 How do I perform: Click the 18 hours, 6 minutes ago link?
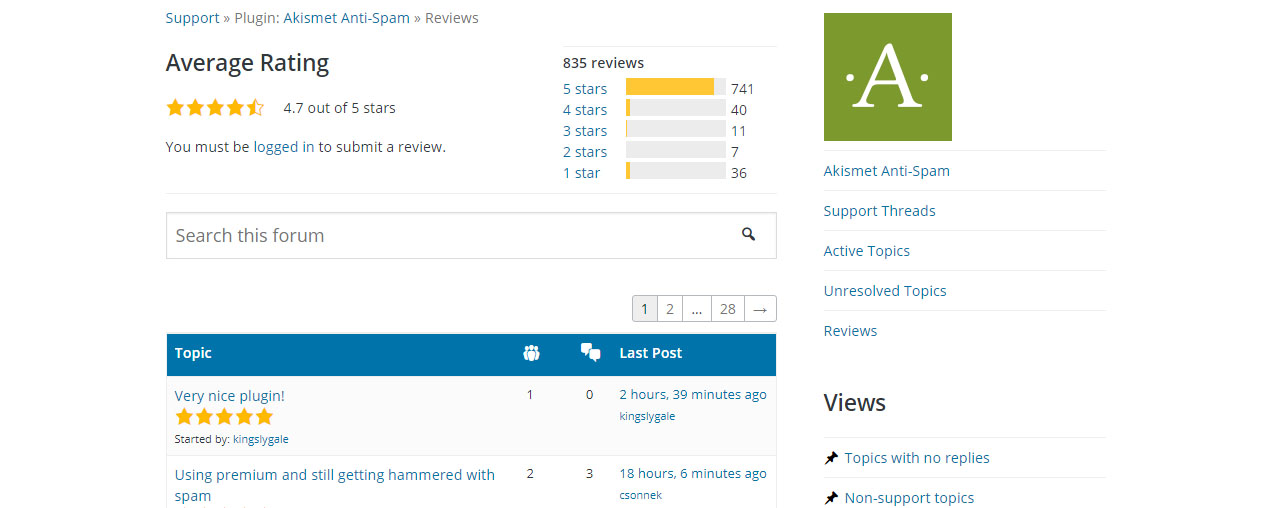point(693,474)
